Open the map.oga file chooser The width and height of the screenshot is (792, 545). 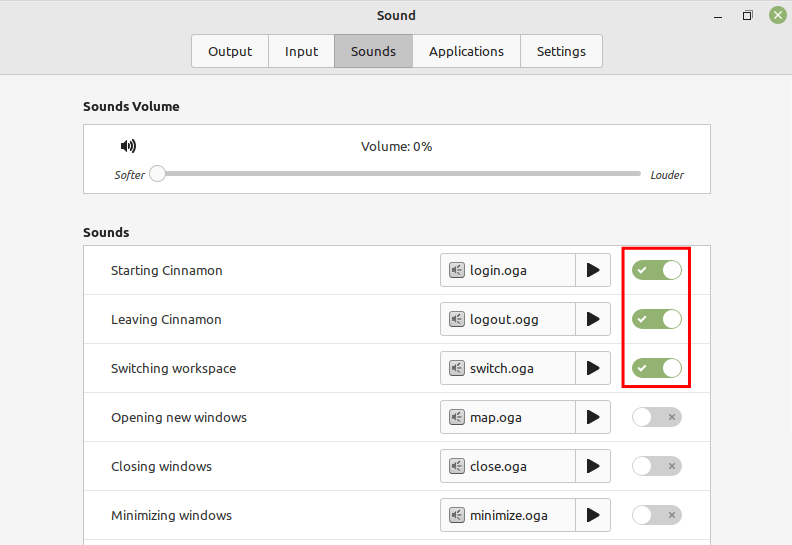tap(508, 417)
